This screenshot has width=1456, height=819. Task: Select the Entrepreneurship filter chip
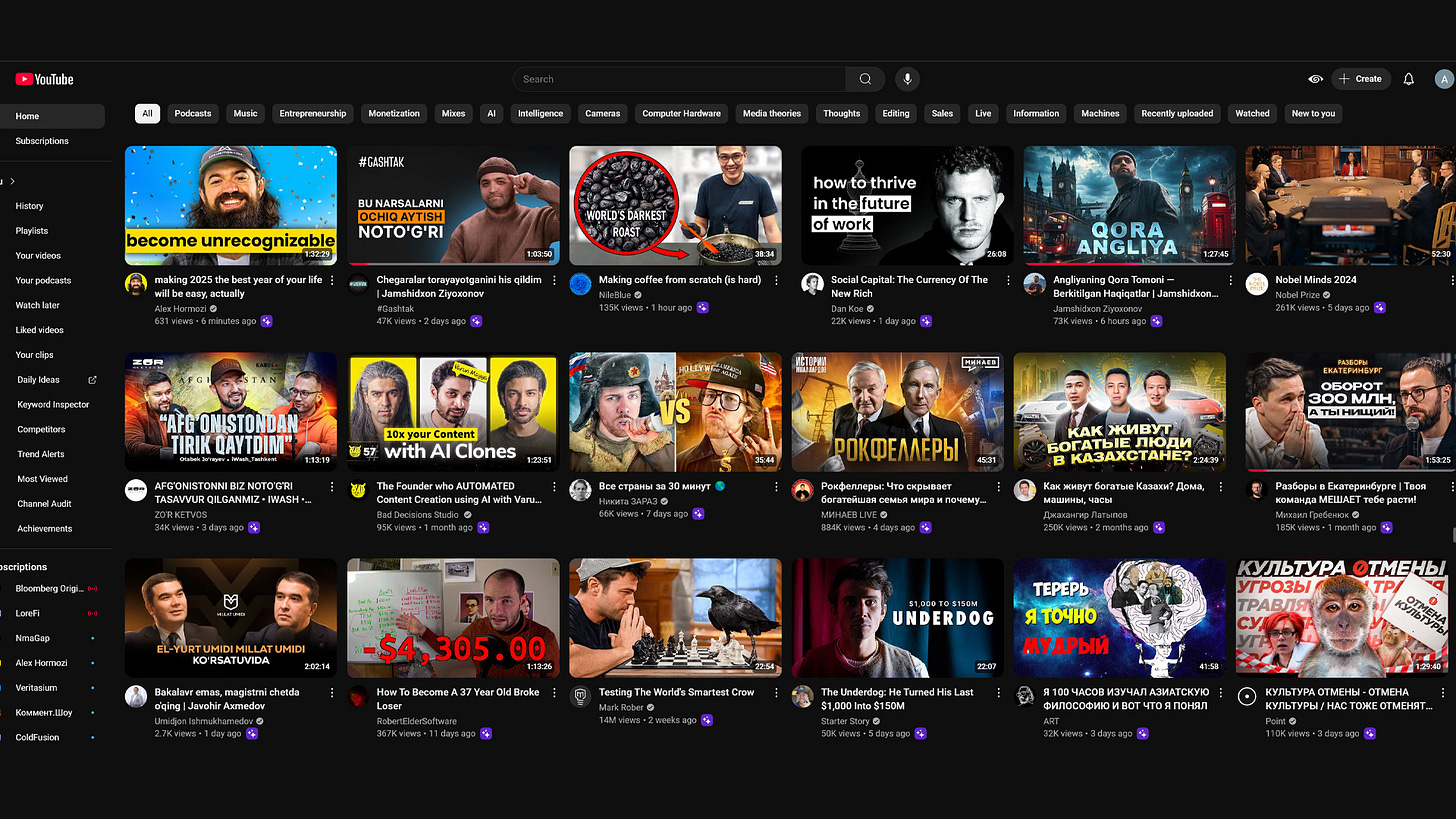[x=313, y=114]
